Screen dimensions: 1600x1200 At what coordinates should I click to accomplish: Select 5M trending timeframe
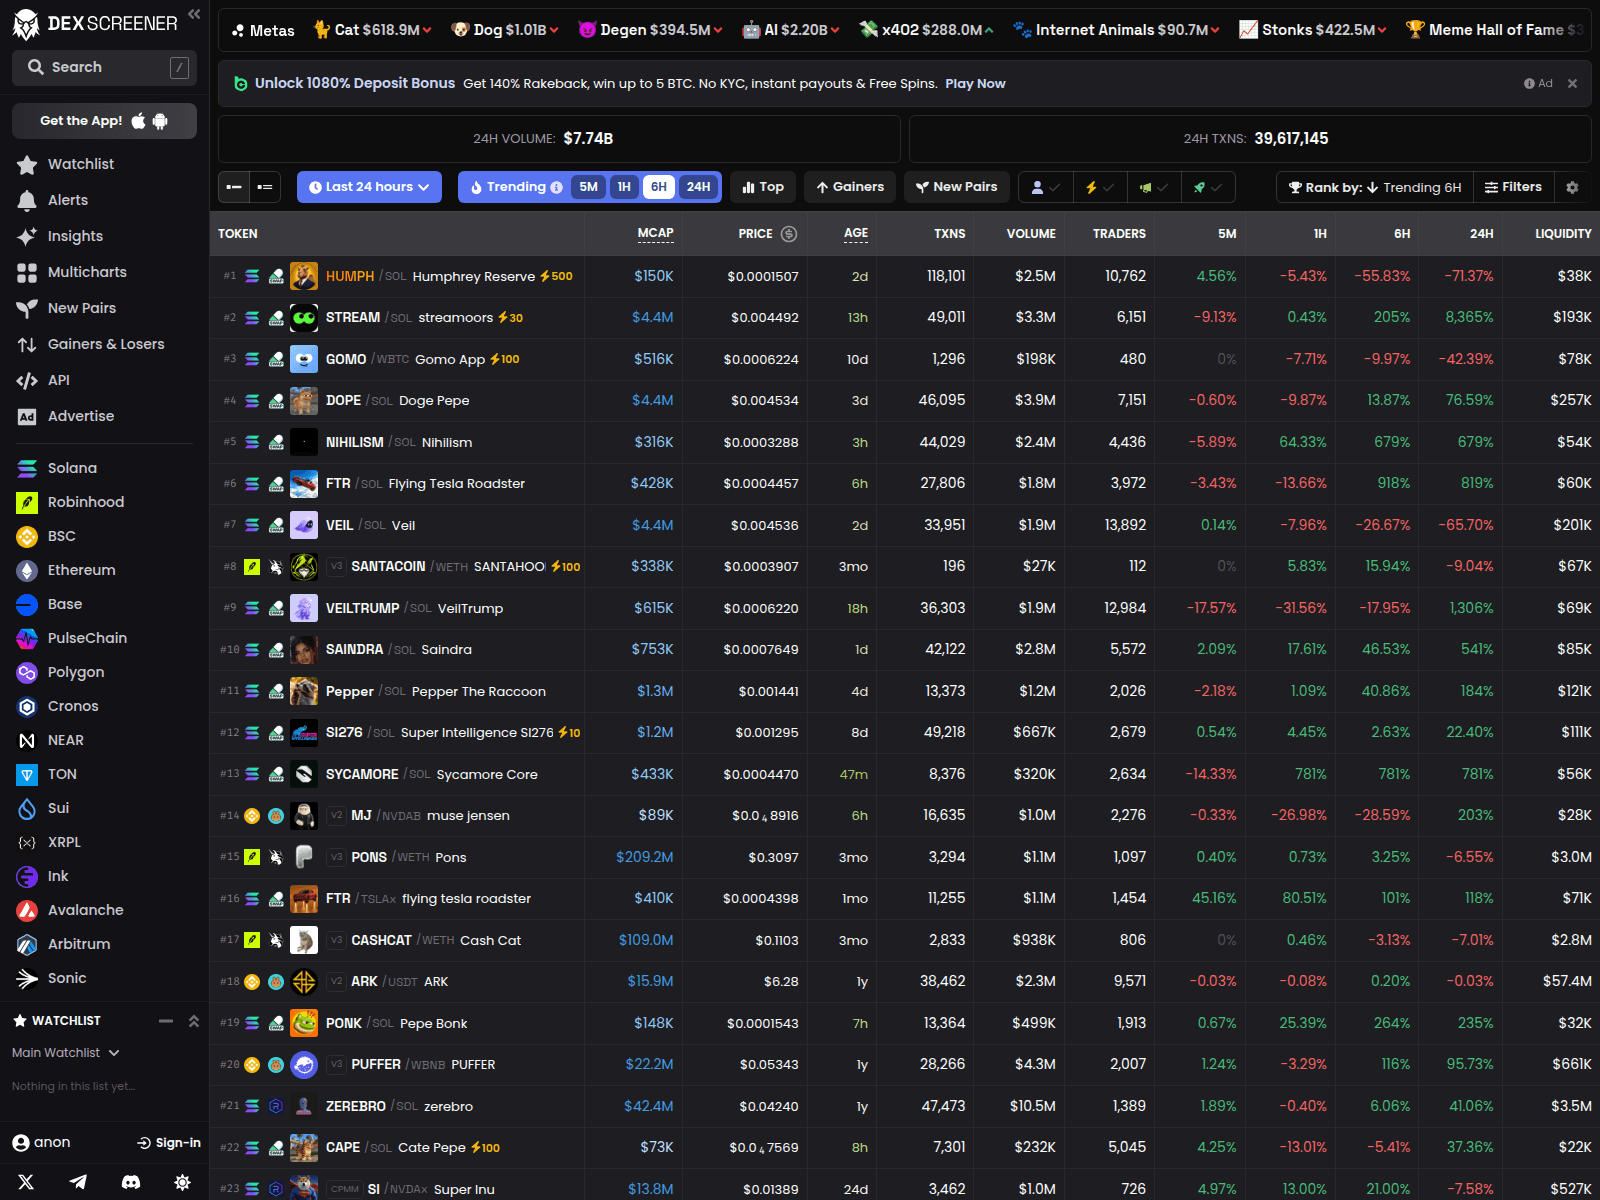[x=588, y=187]
